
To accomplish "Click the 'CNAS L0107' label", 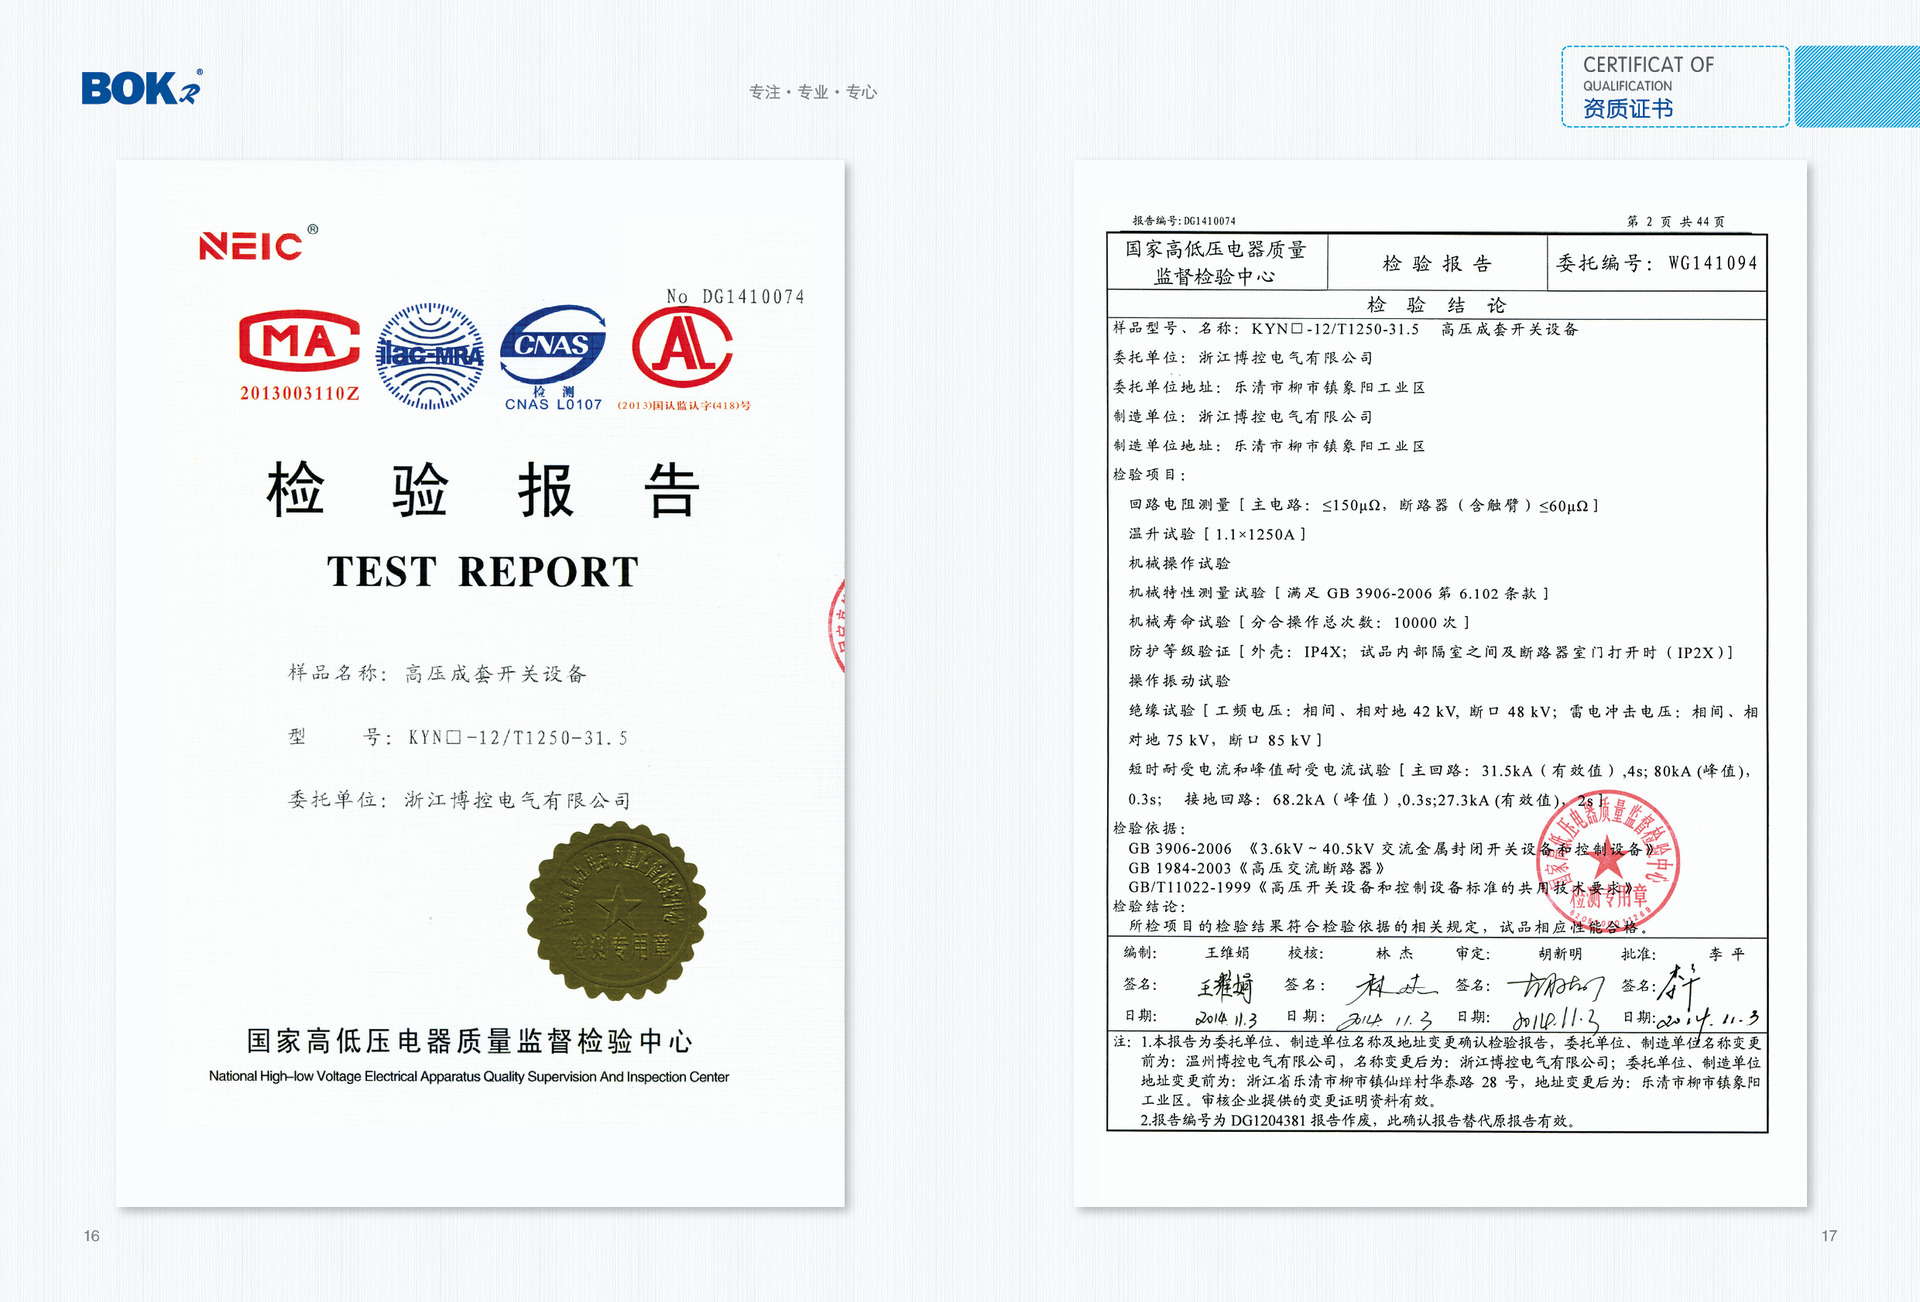I will [x=553, y=404].
